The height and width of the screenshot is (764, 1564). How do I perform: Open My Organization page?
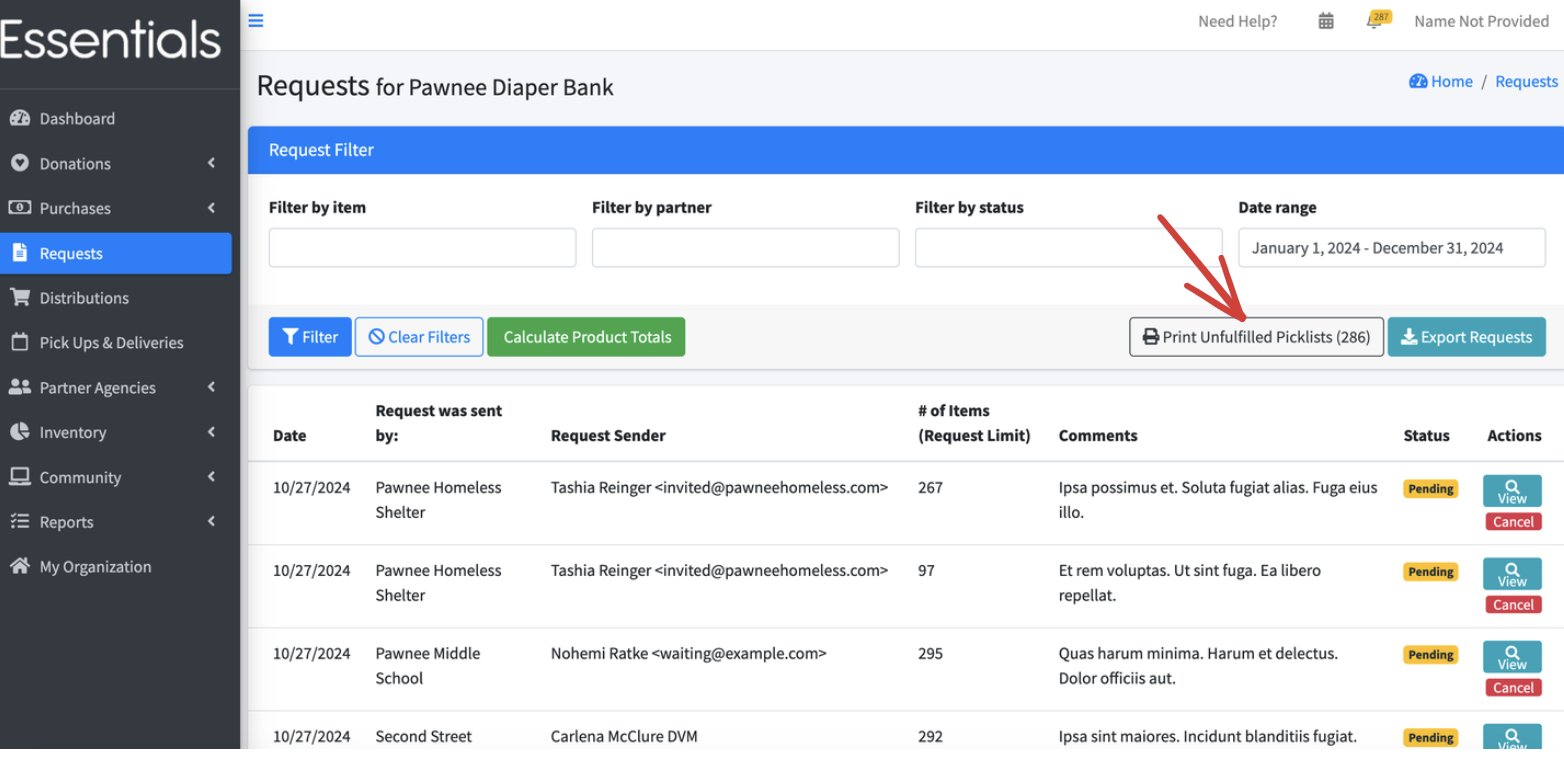[95, 566]
